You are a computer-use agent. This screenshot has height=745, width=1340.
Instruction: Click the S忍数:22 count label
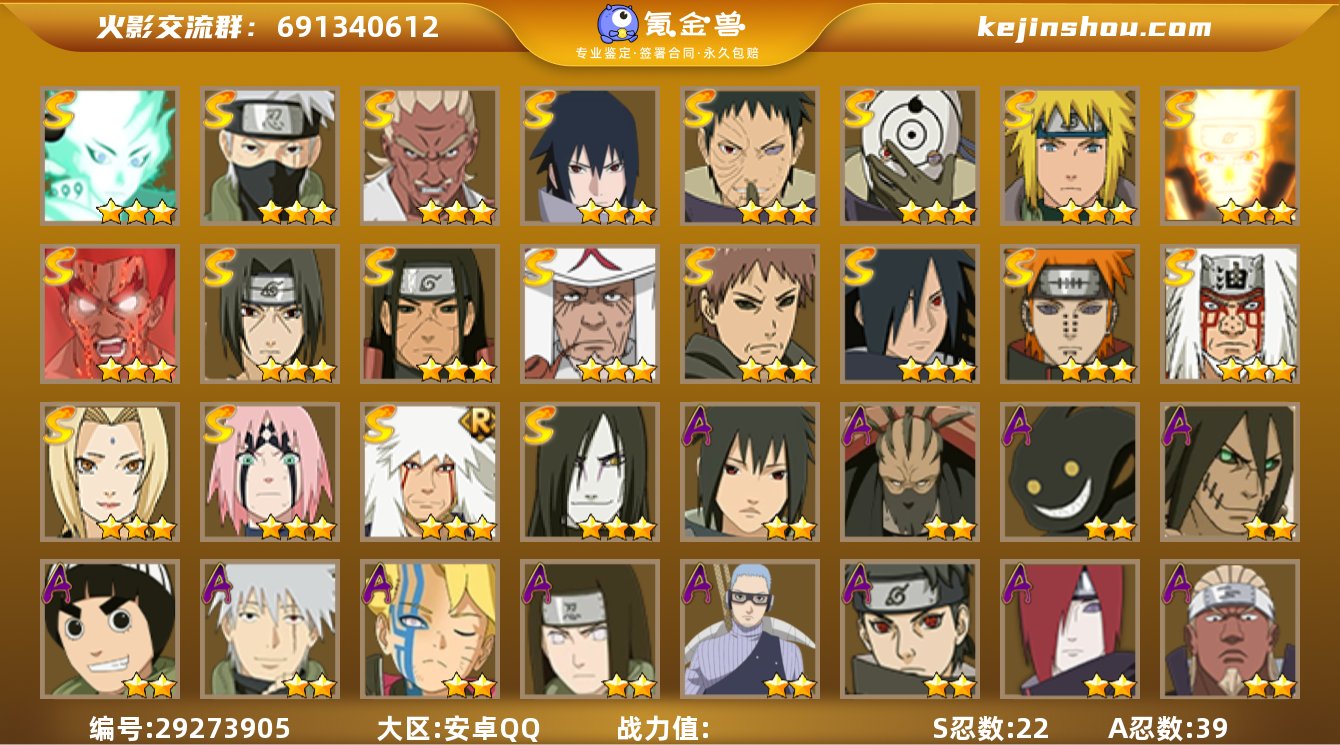click(992, 728)
